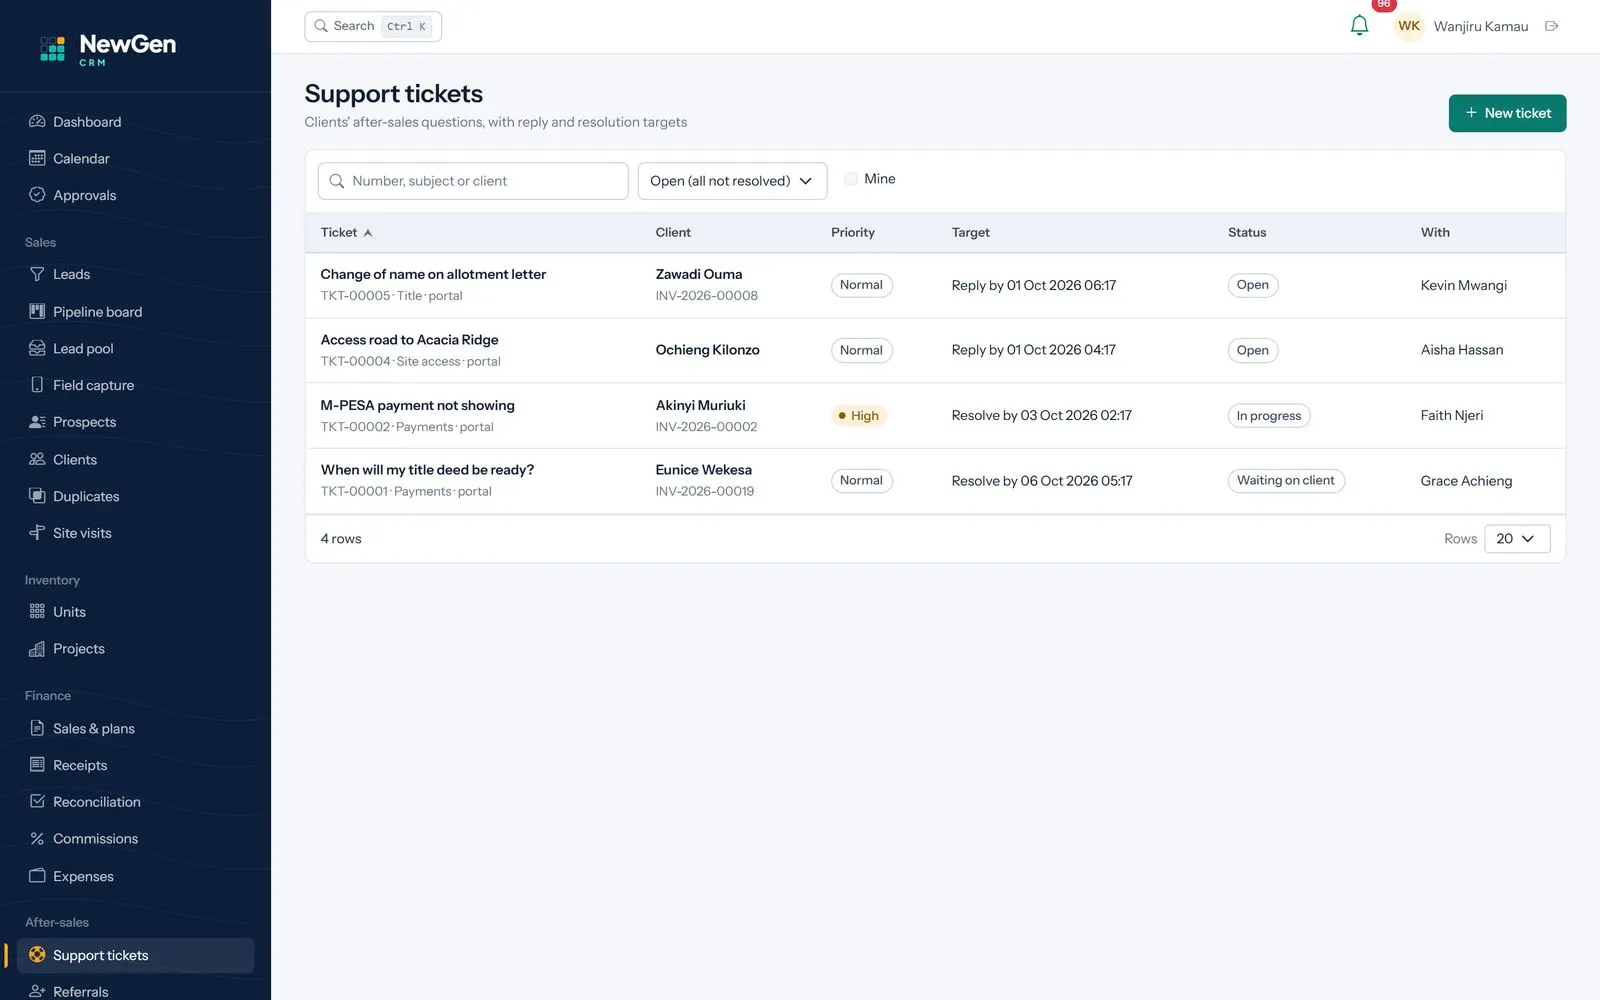Screen dimensions: 1600x1000
Task: Click invoice INV-2026-00008 under Zawadi Ouma
Action: point(706,296)
